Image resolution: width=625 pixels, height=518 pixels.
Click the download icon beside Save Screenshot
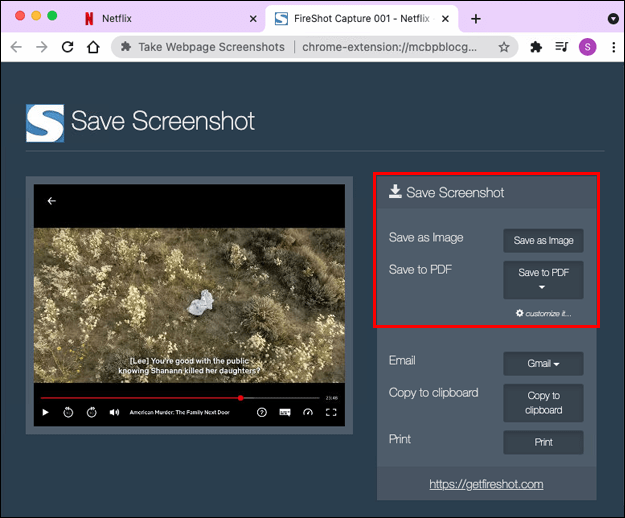coord(395,192)
